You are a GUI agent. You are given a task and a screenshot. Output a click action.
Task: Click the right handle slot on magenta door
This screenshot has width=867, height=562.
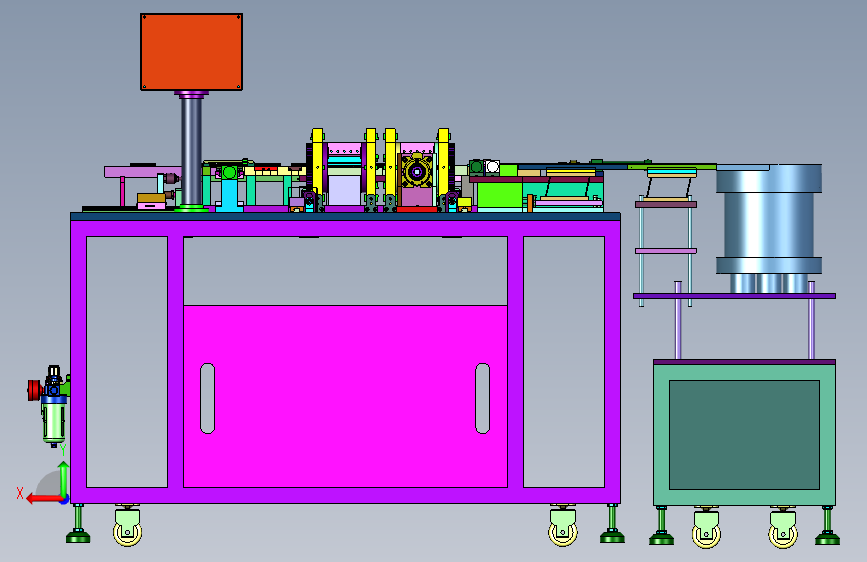[x=483, y=398]
